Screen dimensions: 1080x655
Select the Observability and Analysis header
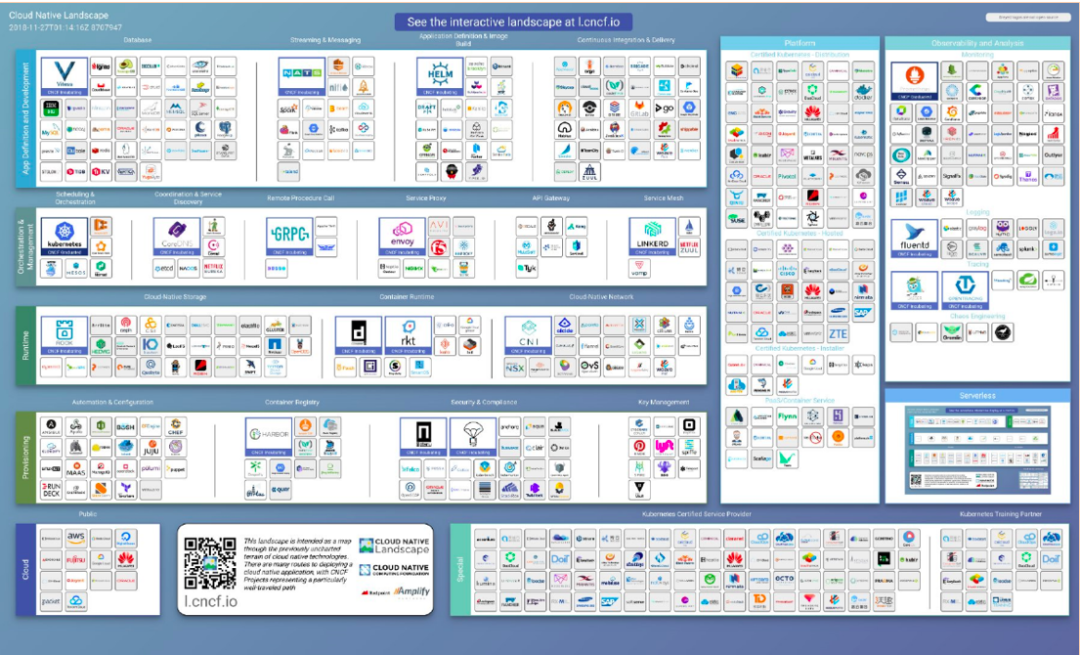tap(977, 43)
